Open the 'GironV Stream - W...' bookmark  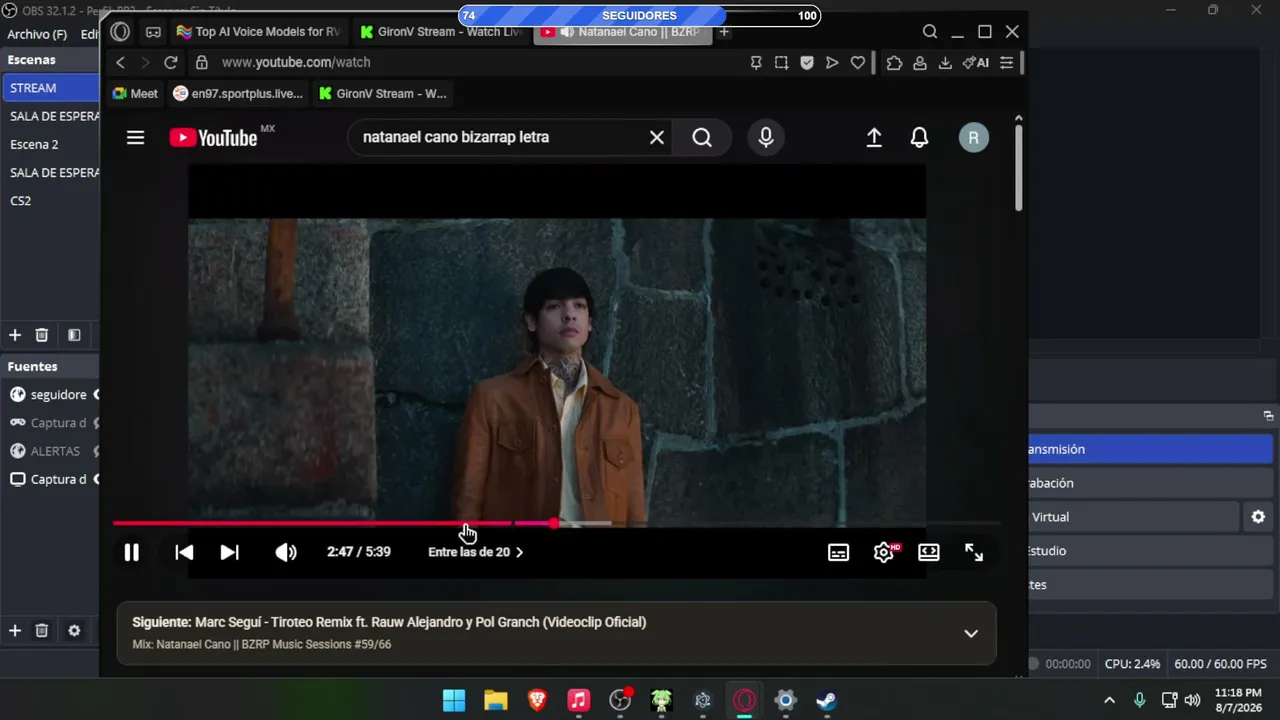[x=382, y=93]
